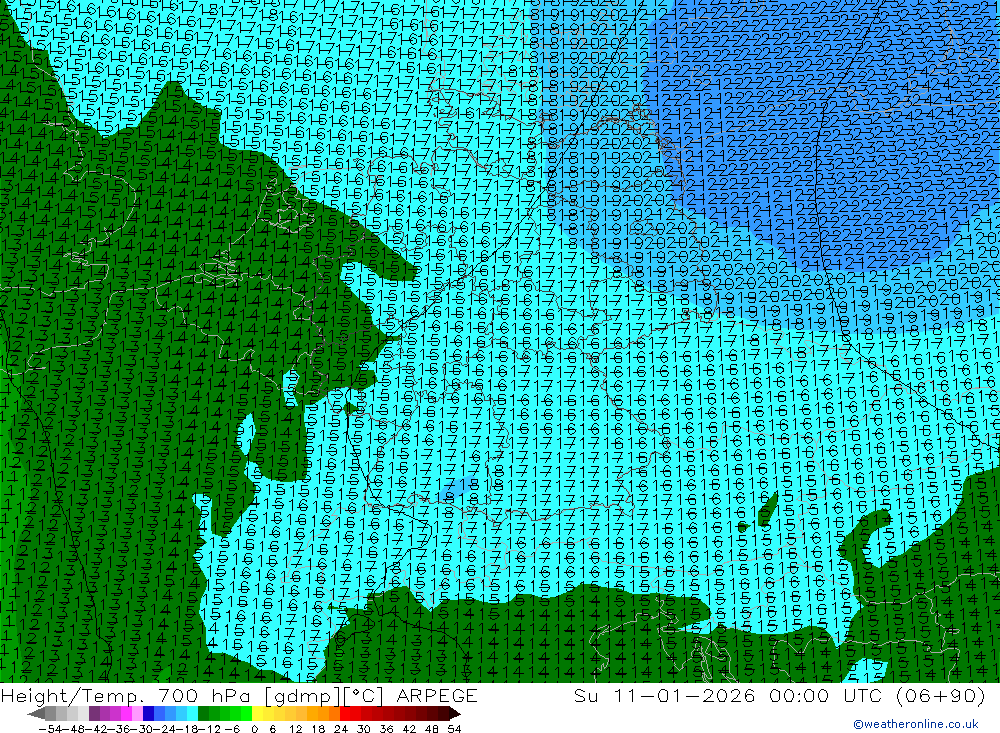
Task: Select the bright yellow swatch above 0
Action: point(258,714)
